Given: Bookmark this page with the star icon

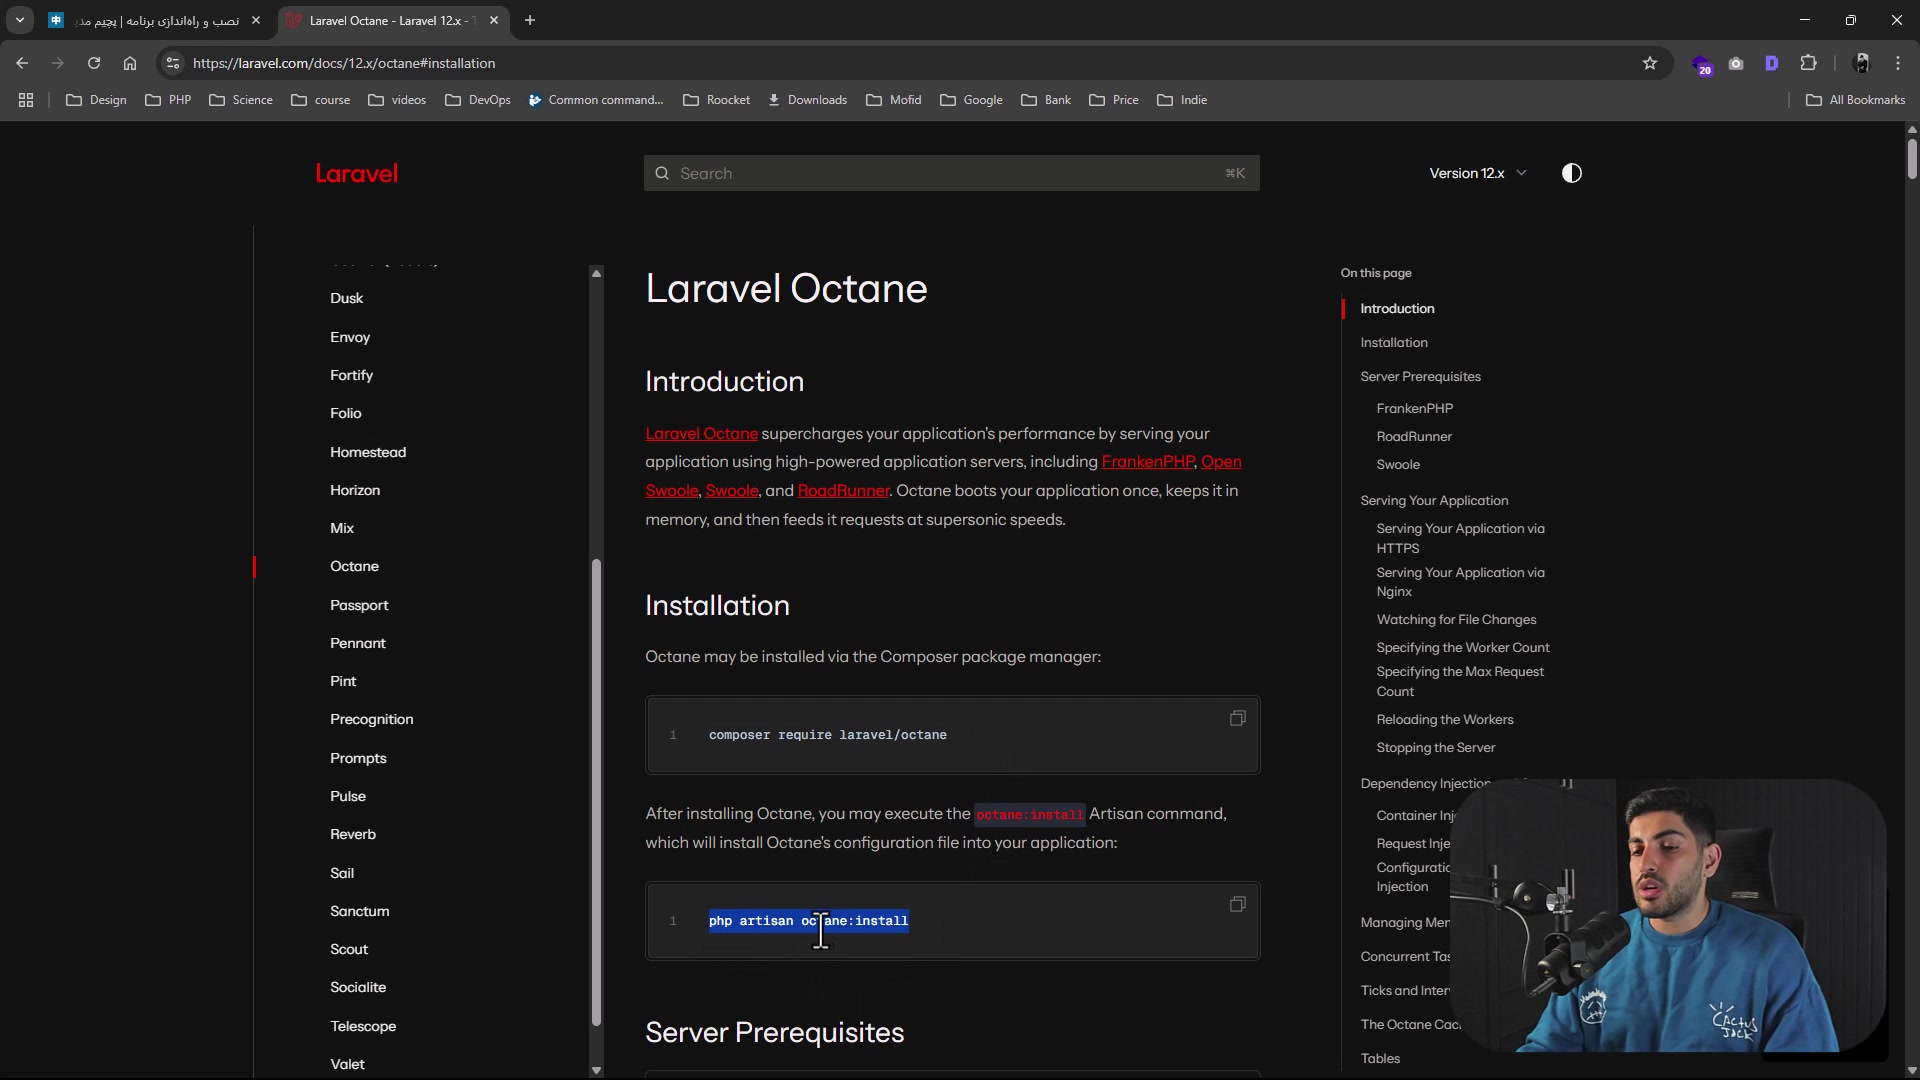Looking at the screenshot, I should (x=1649, y=63).
